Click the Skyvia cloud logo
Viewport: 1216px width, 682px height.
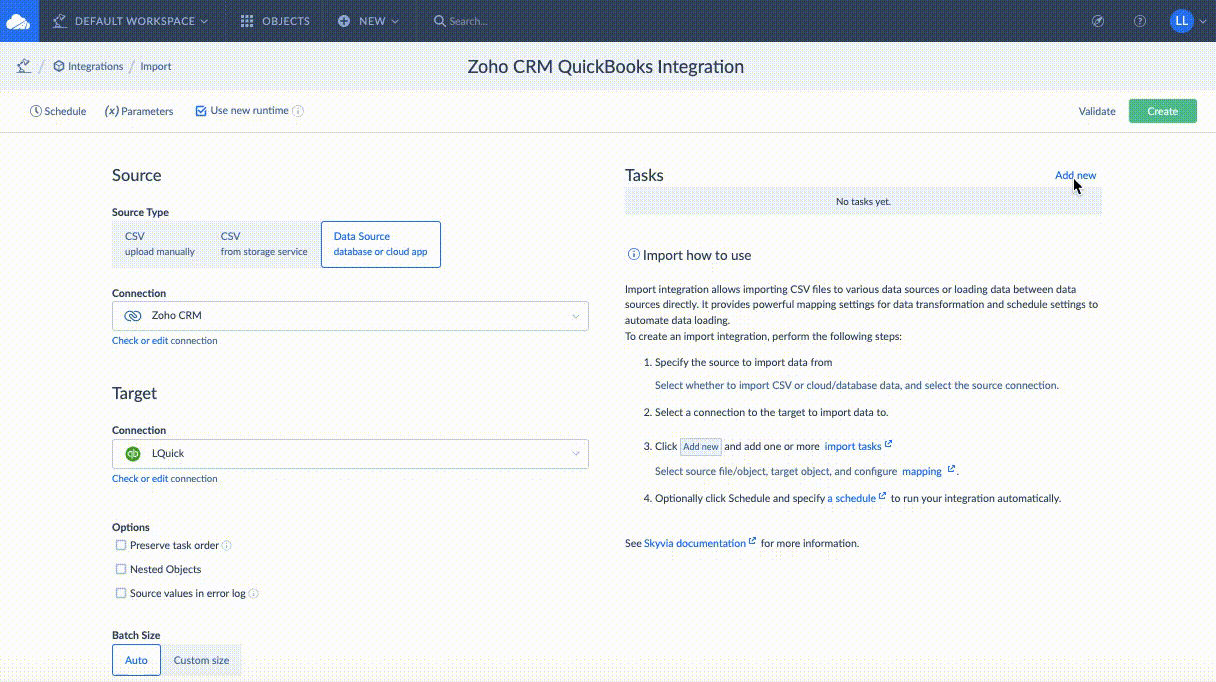pos(19,21)
